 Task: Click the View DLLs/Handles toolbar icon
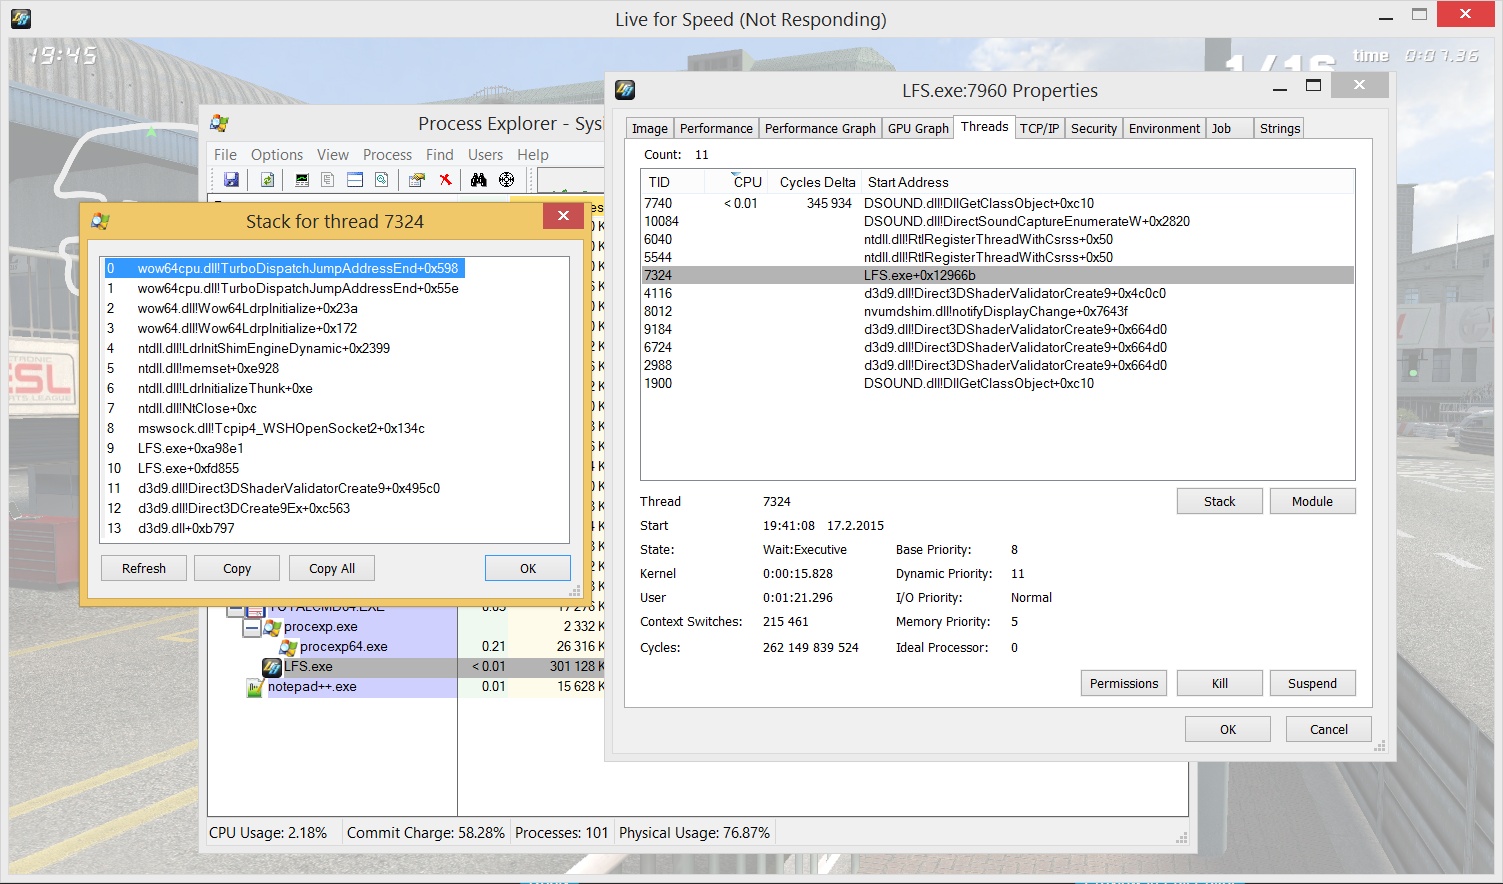tap(382, 180)
